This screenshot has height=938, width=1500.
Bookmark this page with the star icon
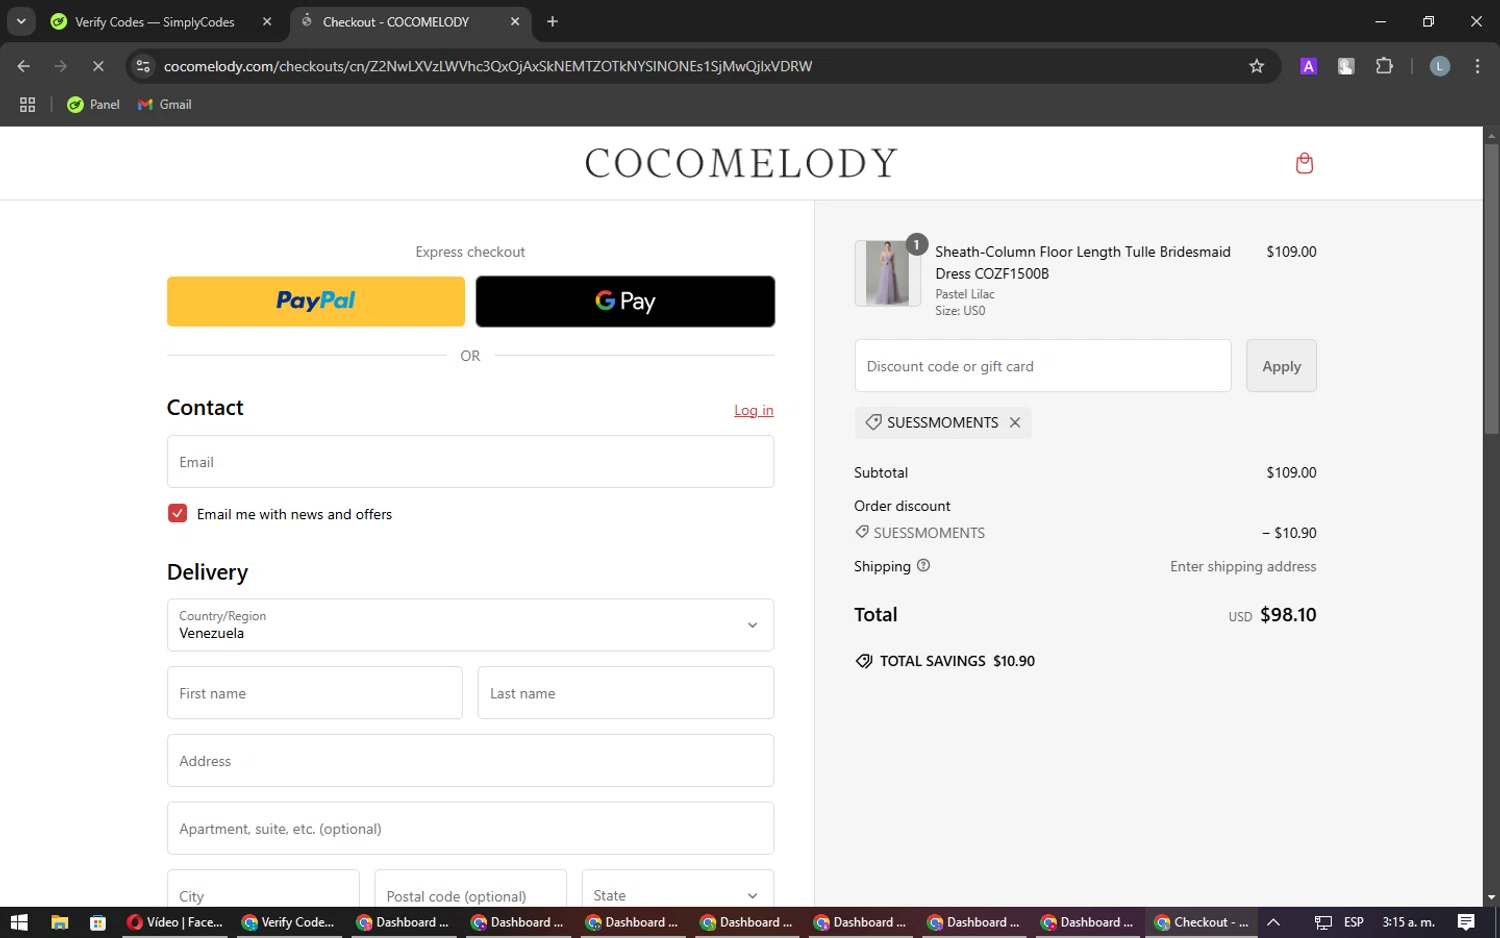(x=1257, y=66)
